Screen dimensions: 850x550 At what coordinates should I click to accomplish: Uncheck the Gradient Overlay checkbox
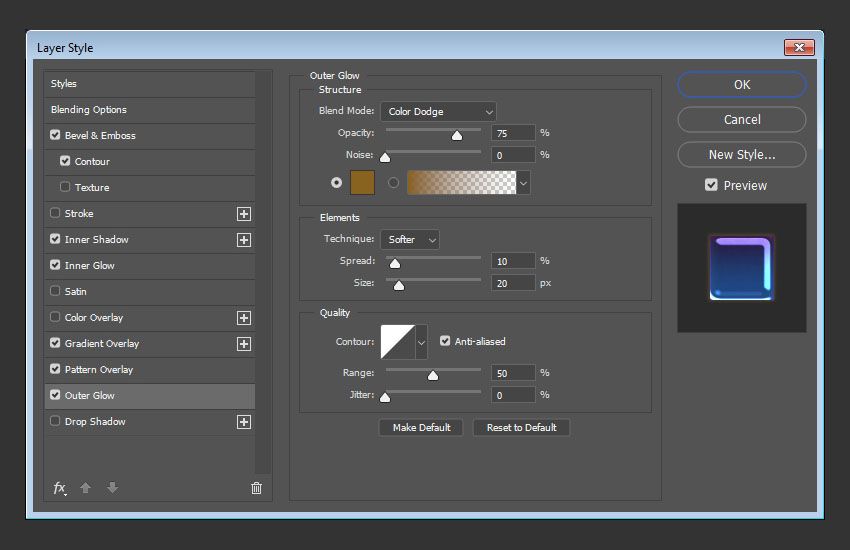(x=55, y=343)
